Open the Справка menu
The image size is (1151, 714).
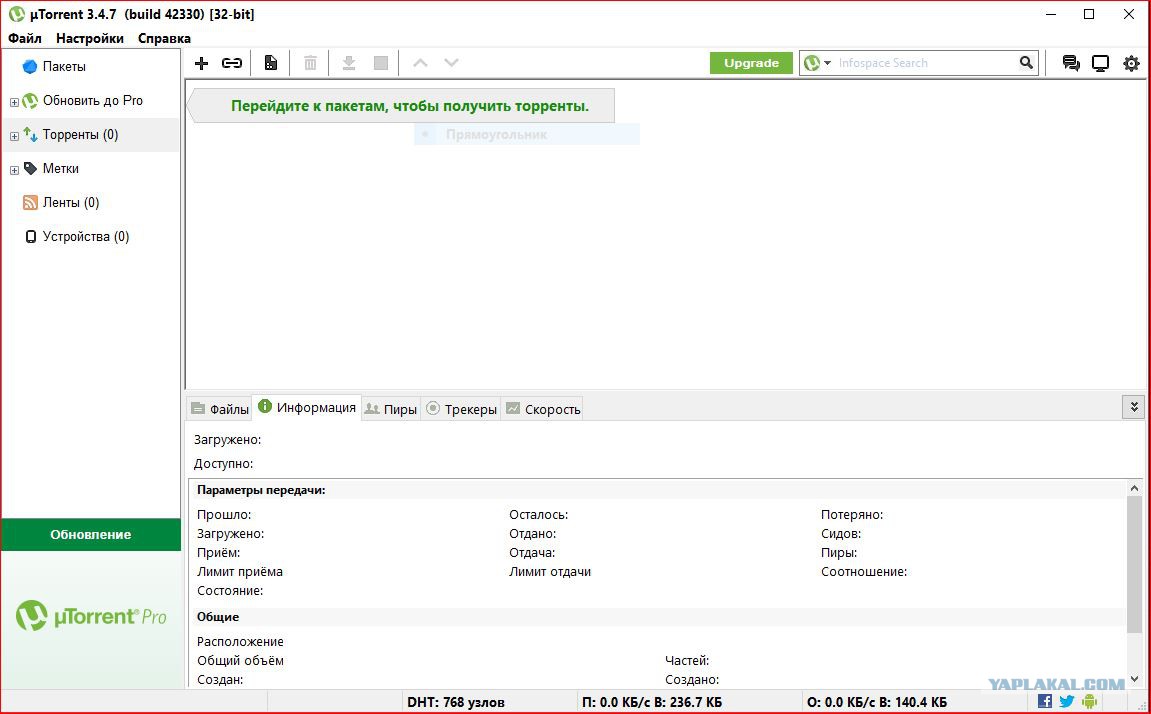pos(164,38)
